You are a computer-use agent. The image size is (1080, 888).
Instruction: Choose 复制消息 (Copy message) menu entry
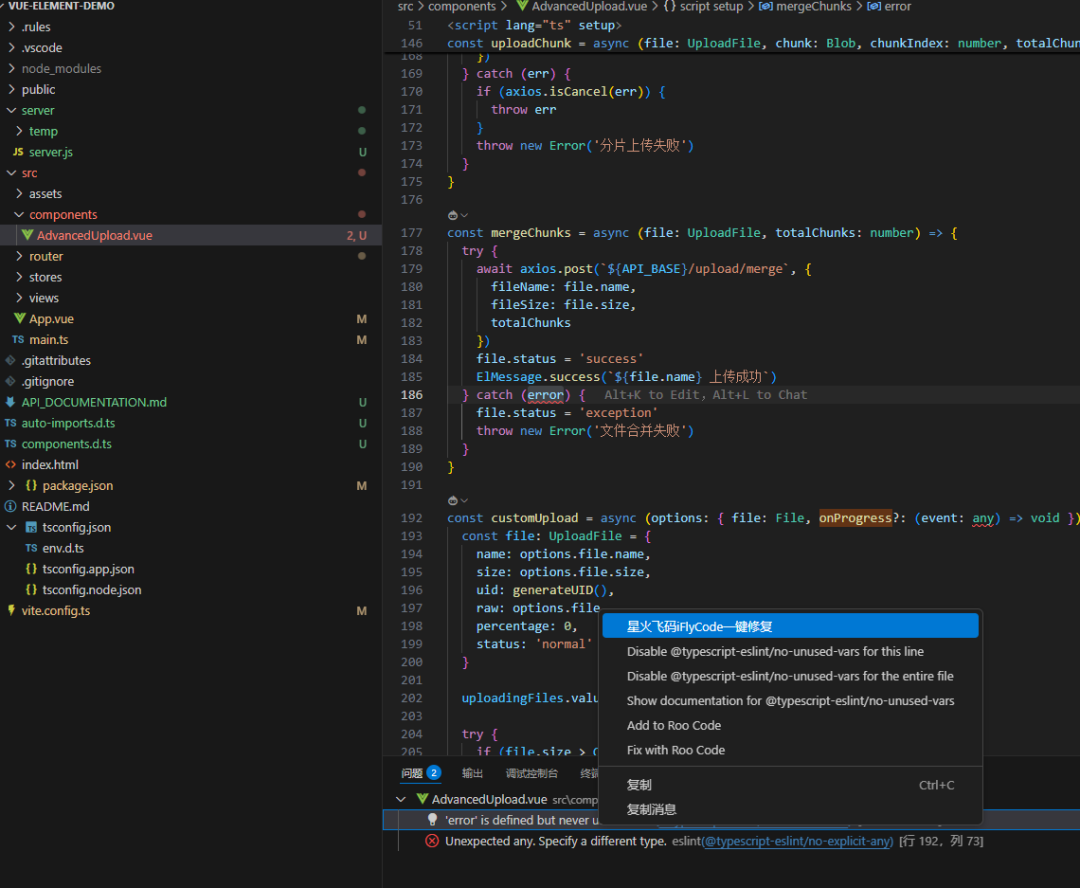[790, 809]
